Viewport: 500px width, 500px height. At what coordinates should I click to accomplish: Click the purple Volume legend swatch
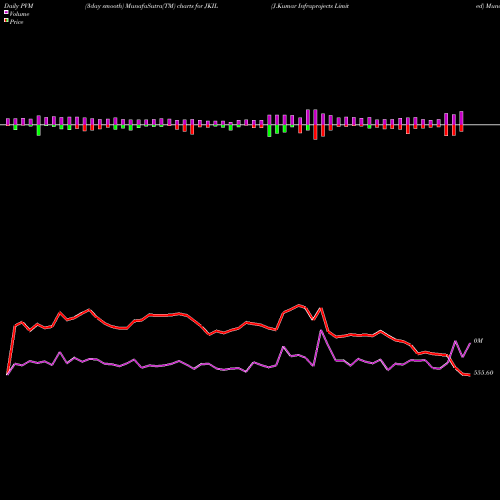point(6,13)
